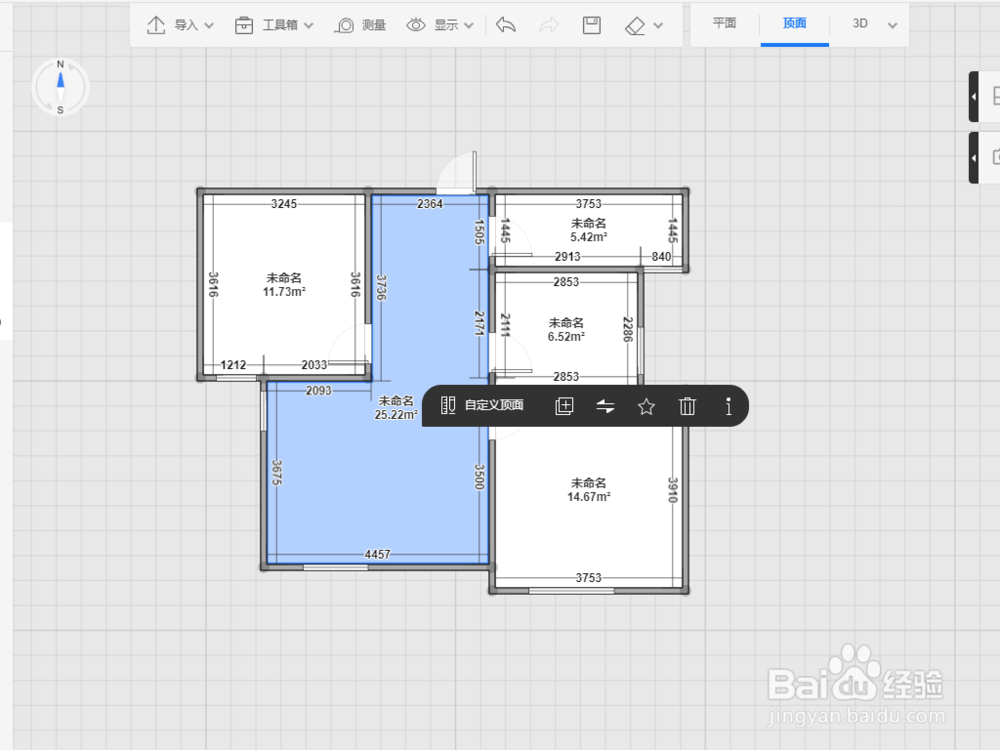Screen dimensions: 1000x750
Task: Click the 2364 dimension label
Action: tap(430, 204)
